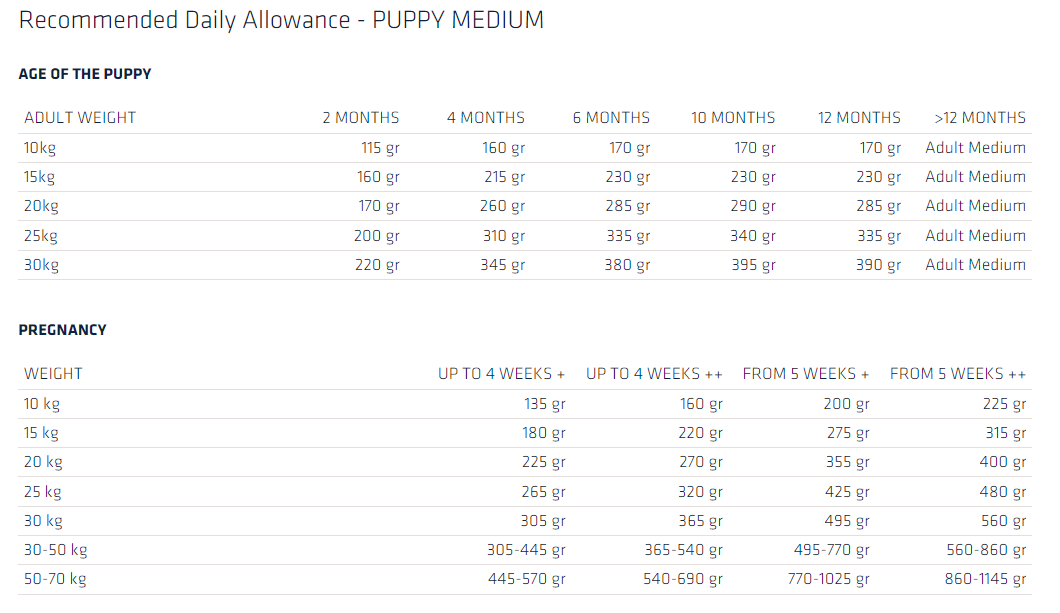Select the 395 gr cell under 10 MONTHS
Viewport: 1060px width, 613px height.
pos(754,265)
